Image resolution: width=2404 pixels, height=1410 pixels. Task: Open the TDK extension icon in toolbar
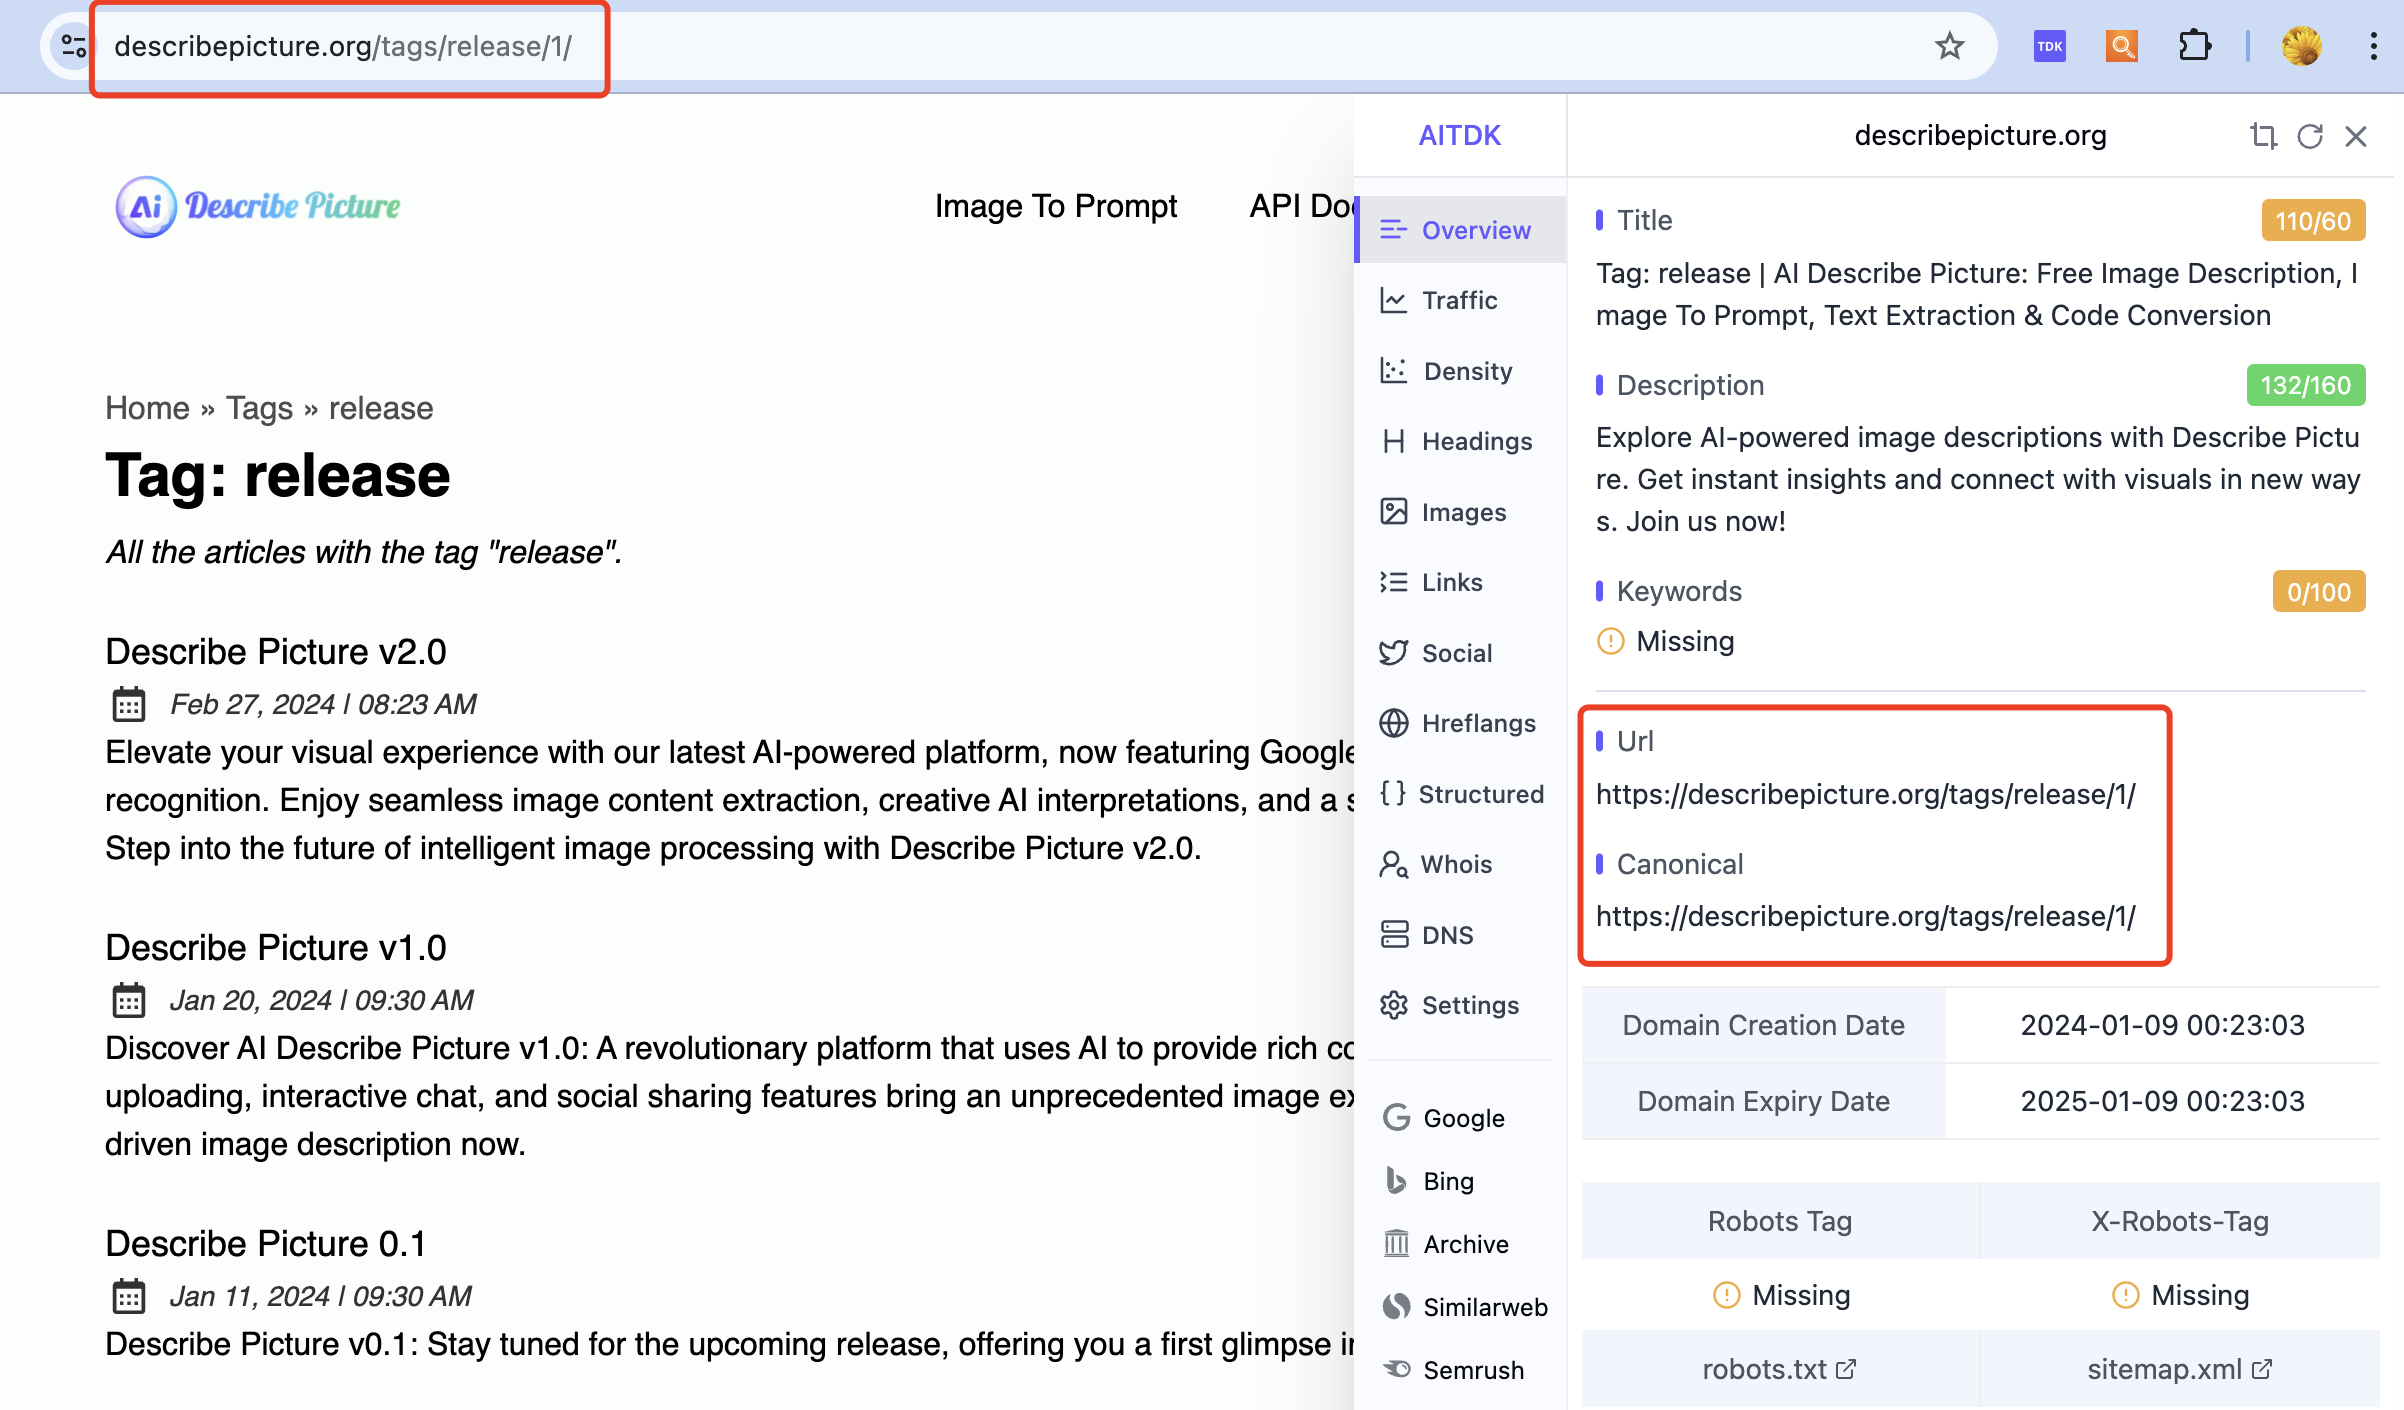(2050, 46)
